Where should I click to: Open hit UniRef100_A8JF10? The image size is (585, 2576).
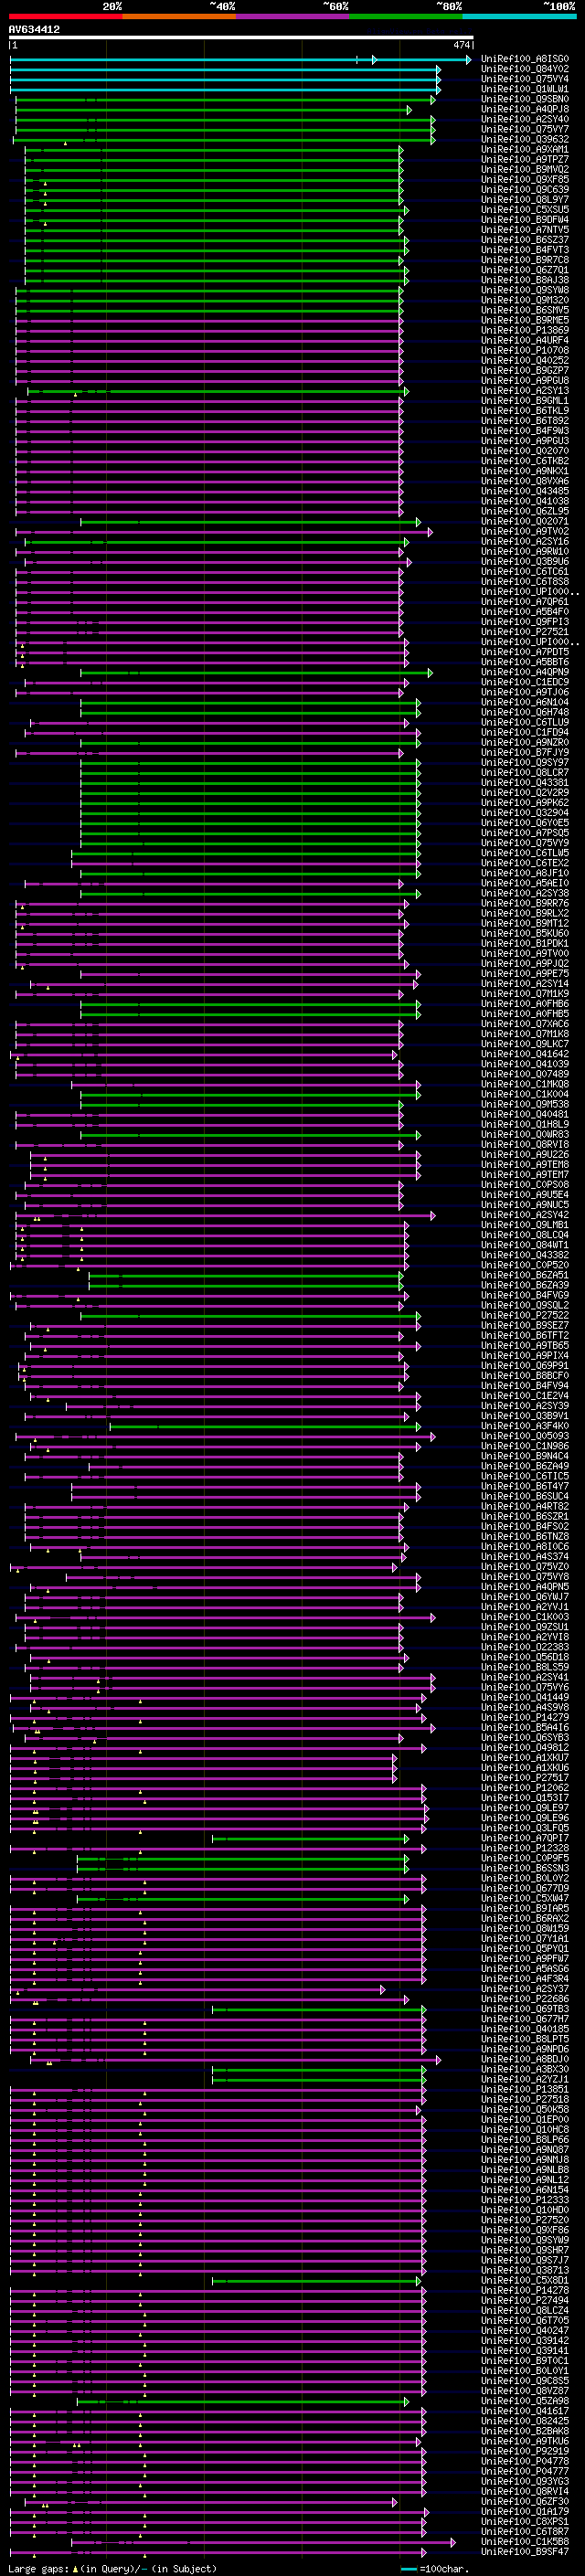click(x=525, y=874)
